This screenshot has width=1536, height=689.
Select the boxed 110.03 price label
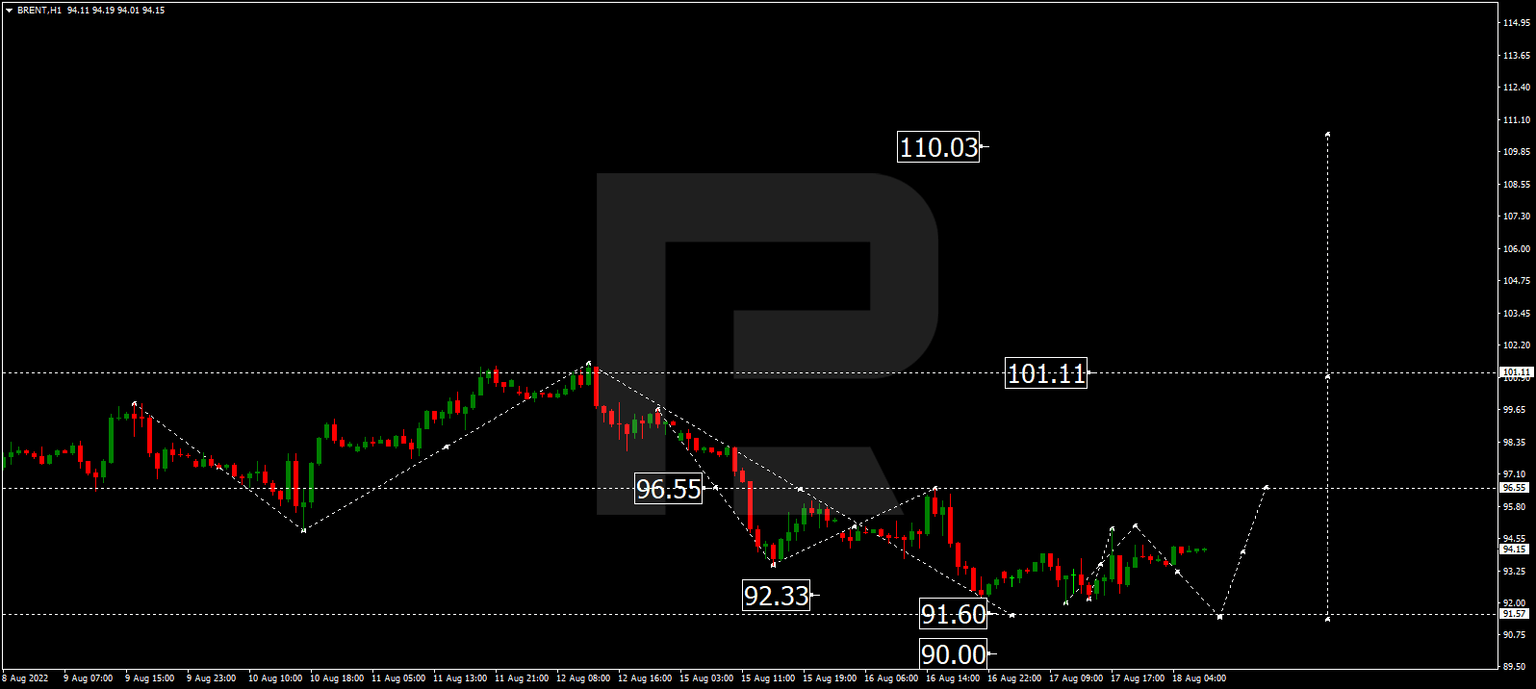[938, 148]
